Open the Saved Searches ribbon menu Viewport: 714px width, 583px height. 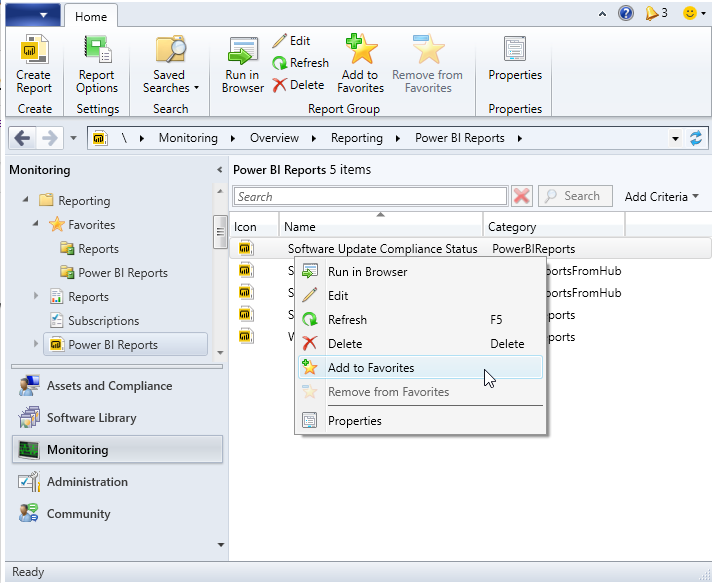(170, 64)
